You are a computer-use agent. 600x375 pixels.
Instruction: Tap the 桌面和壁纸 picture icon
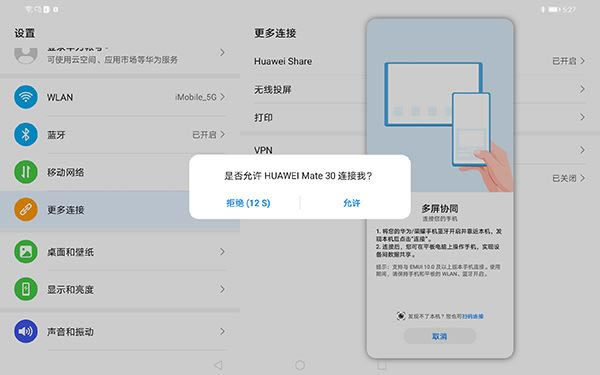26,251
